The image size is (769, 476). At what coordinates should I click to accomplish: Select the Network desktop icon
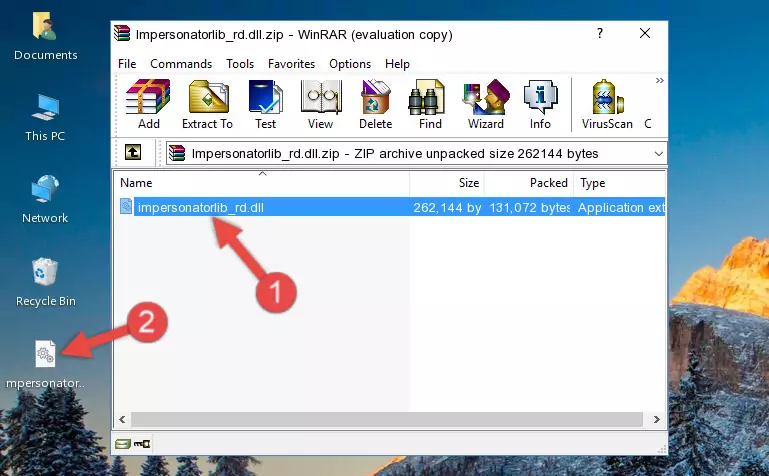[45, 200]
